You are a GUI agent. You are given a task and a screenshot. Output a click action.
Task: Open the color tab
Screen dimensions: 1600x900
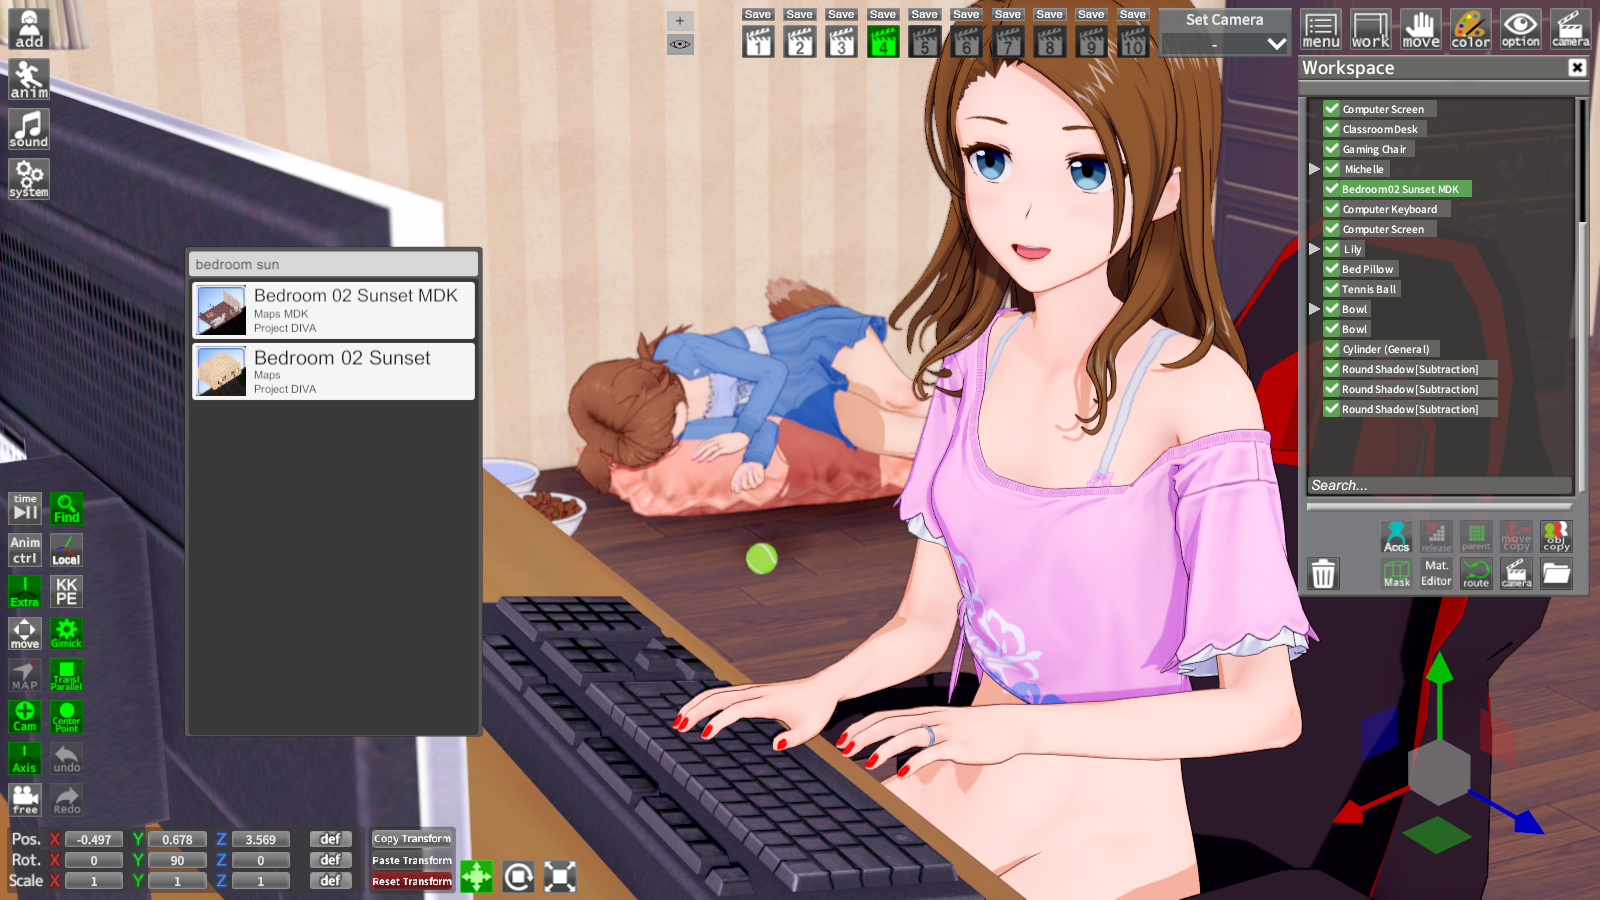1470,29
